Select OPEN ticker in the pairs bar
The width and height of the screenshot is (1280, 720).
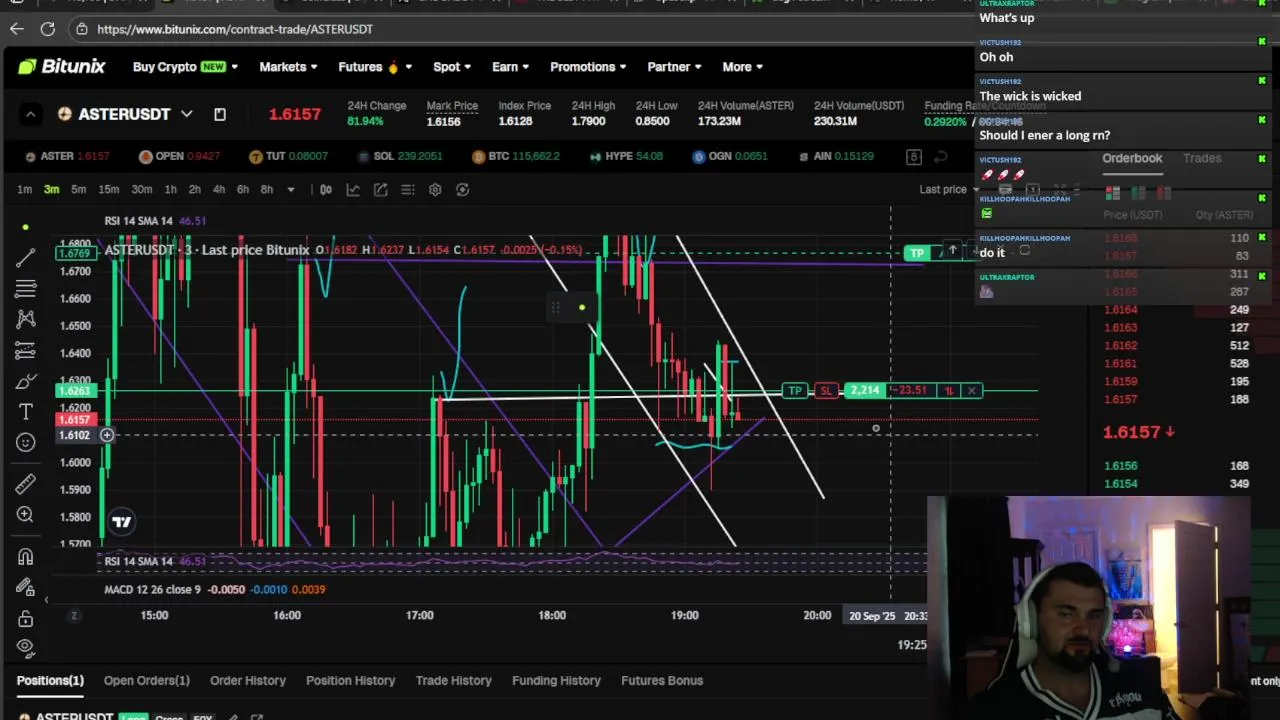click(x=179, y=156)
